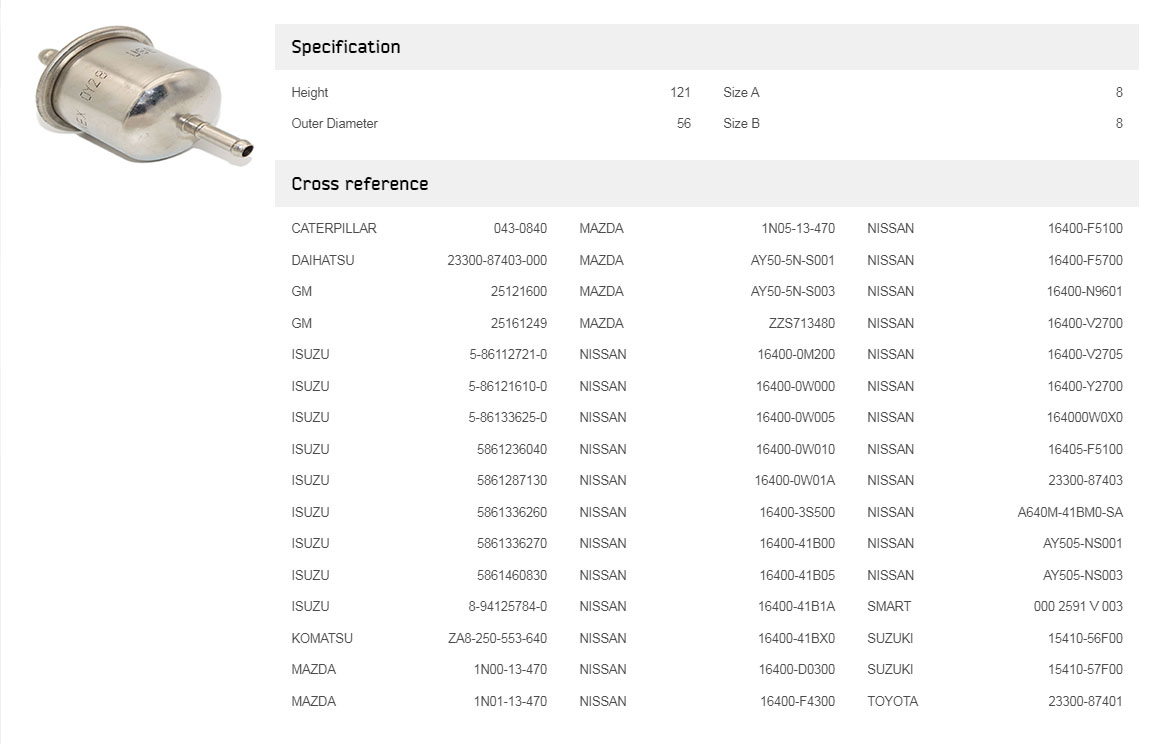
Task: Select Mazda part number 1N05-13-470
Action: (x=798, y=229)
